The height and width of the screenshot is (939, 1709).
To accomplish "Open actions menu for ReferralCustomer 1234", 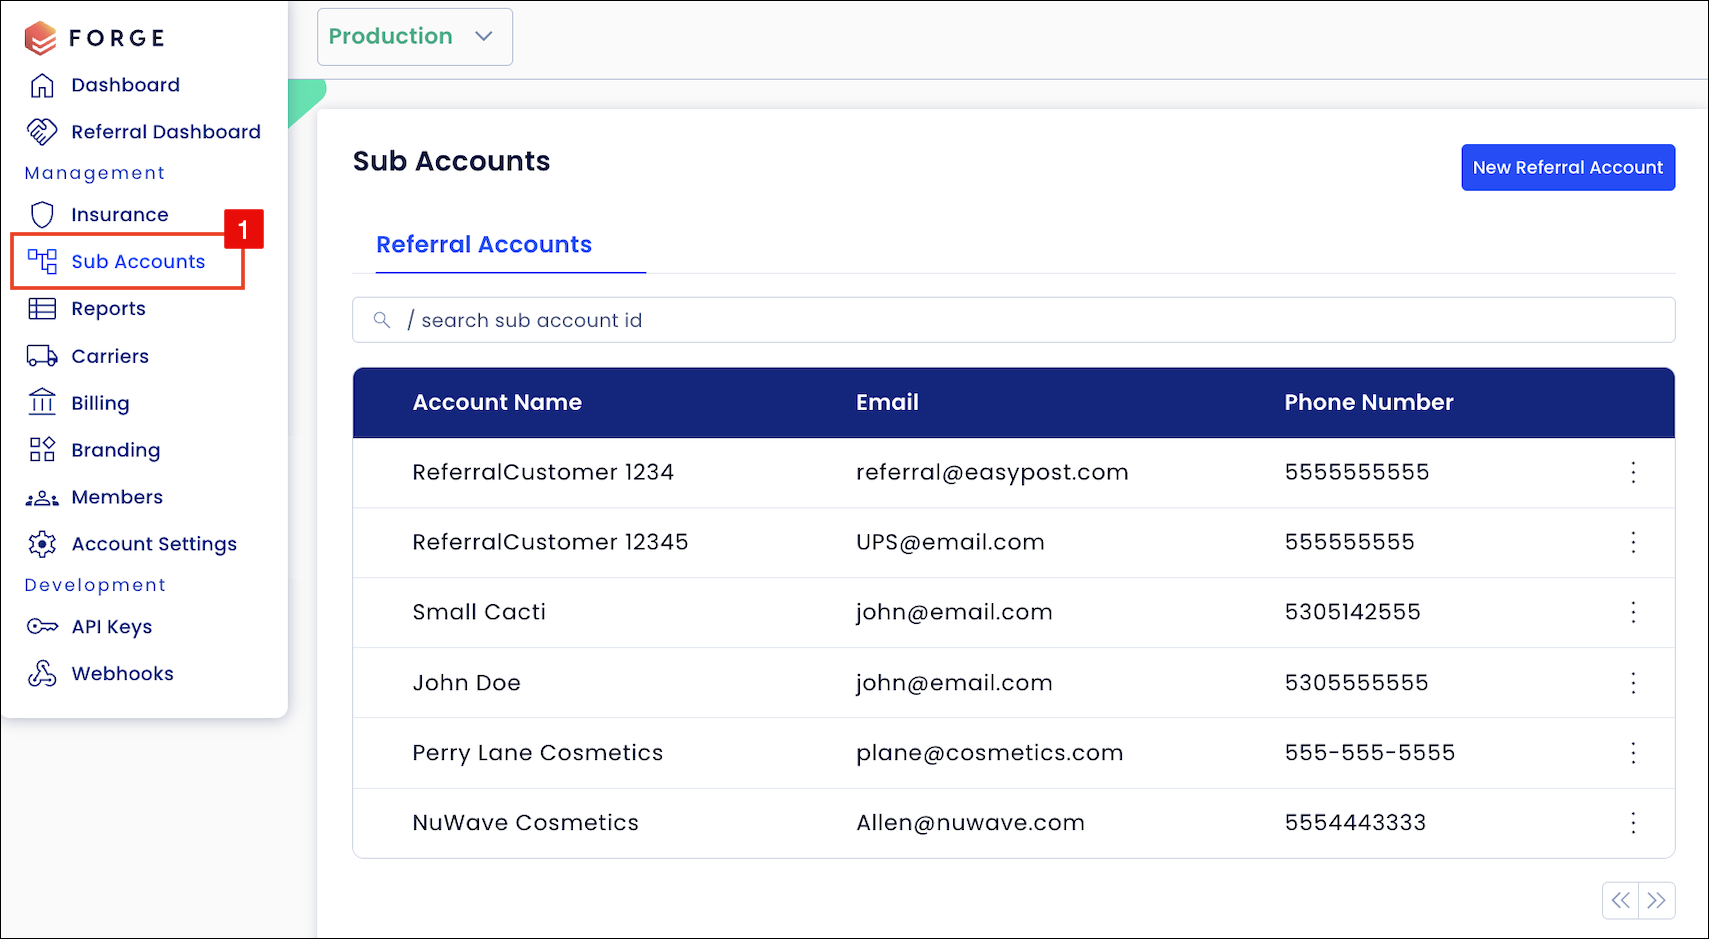I will [x=1633, y=472].
